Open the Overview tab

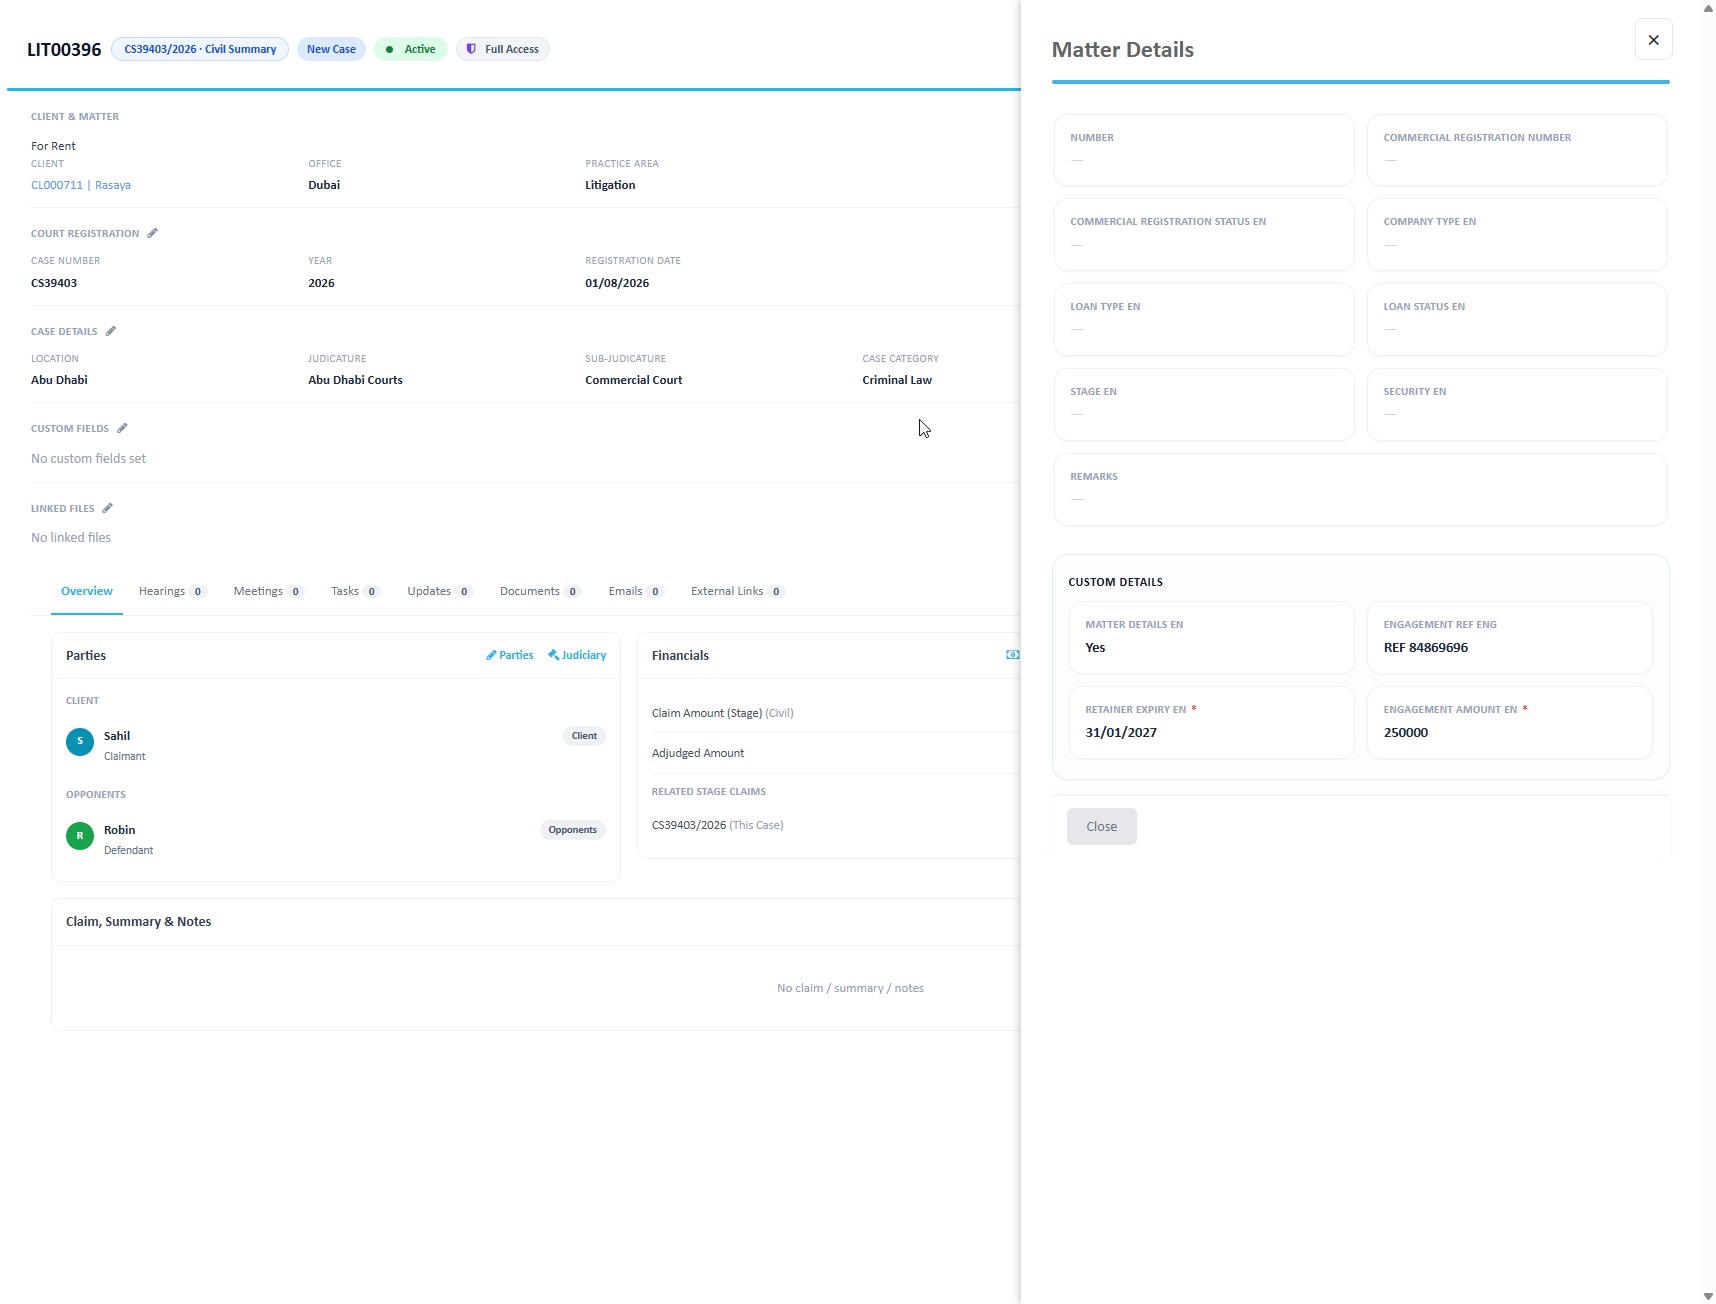[x=87, y=591]
